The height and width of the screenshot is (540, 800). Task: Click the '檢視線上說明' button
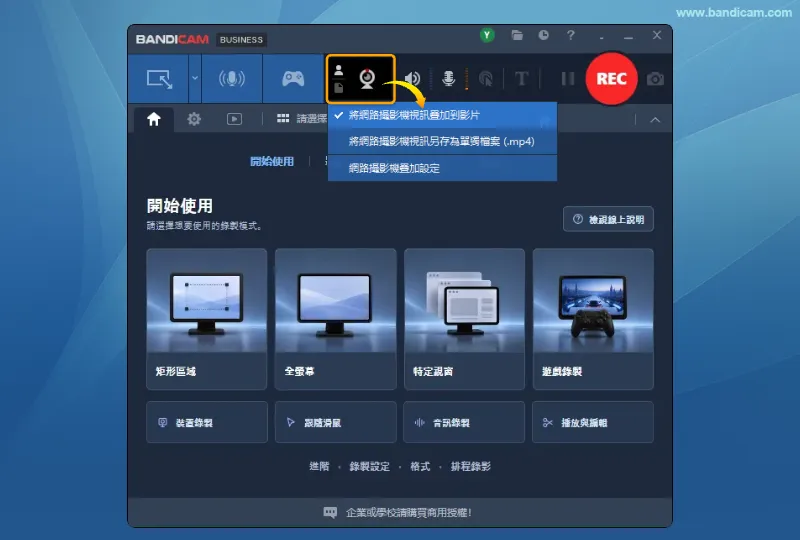click(608, 219)
